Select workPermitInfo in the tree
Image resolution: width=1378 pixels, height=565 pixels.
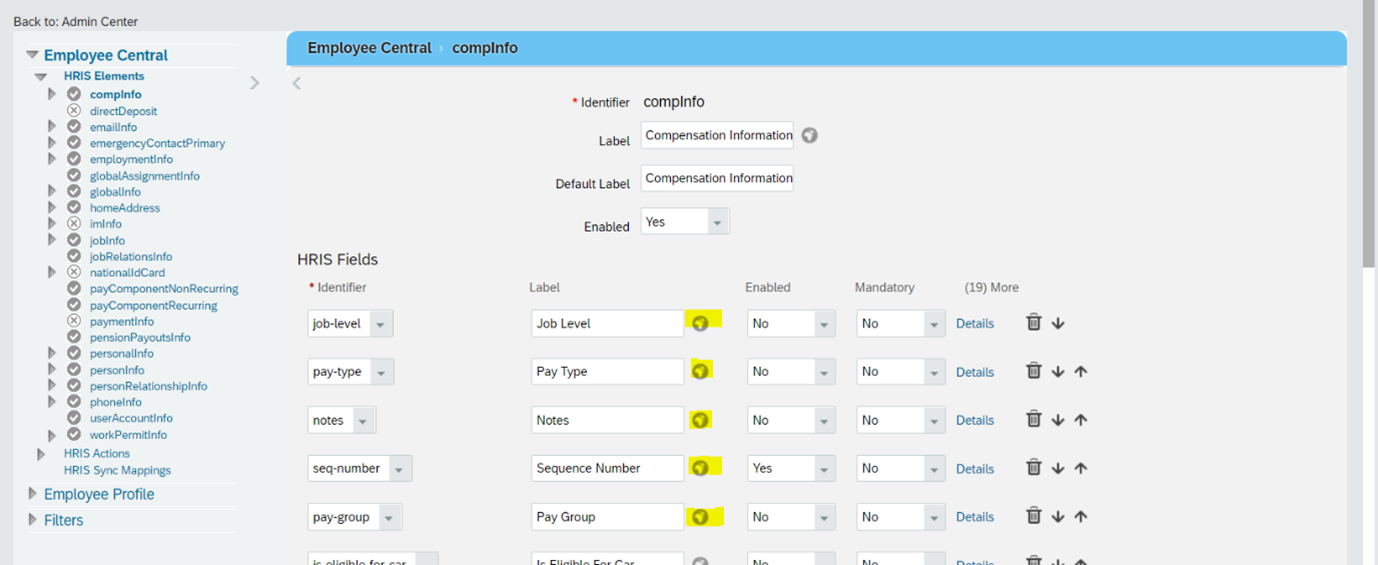tap(128, 435)
